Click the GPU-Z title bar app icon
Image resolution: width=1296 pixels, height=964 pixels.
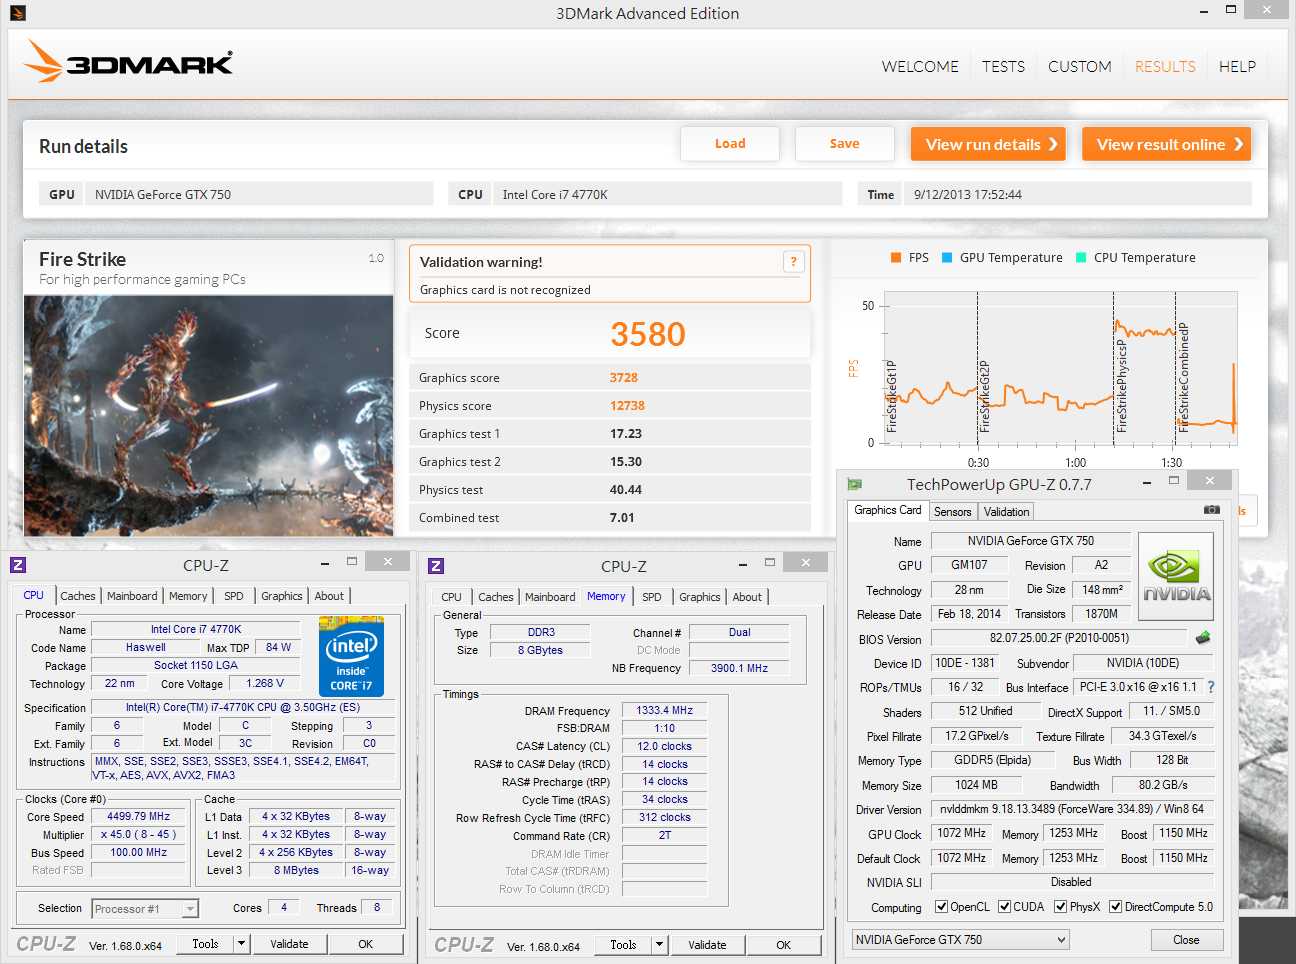pyautogui.click(x=854, y=484)
